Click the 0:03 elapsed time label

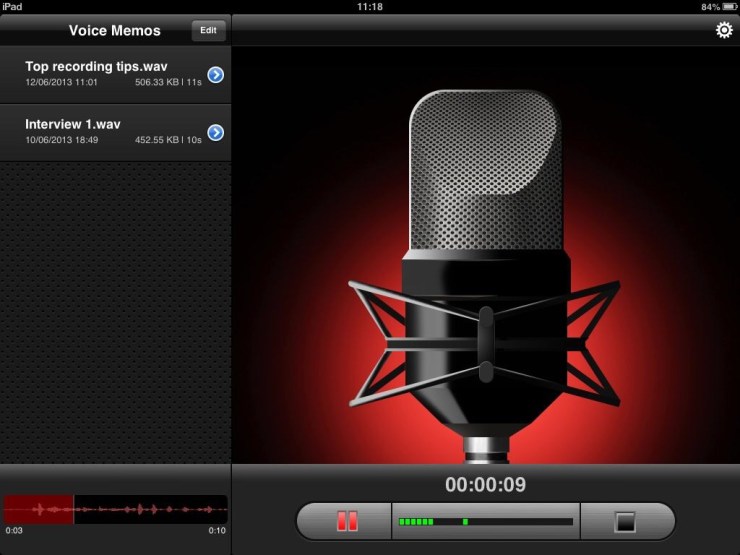coord(14,531)
